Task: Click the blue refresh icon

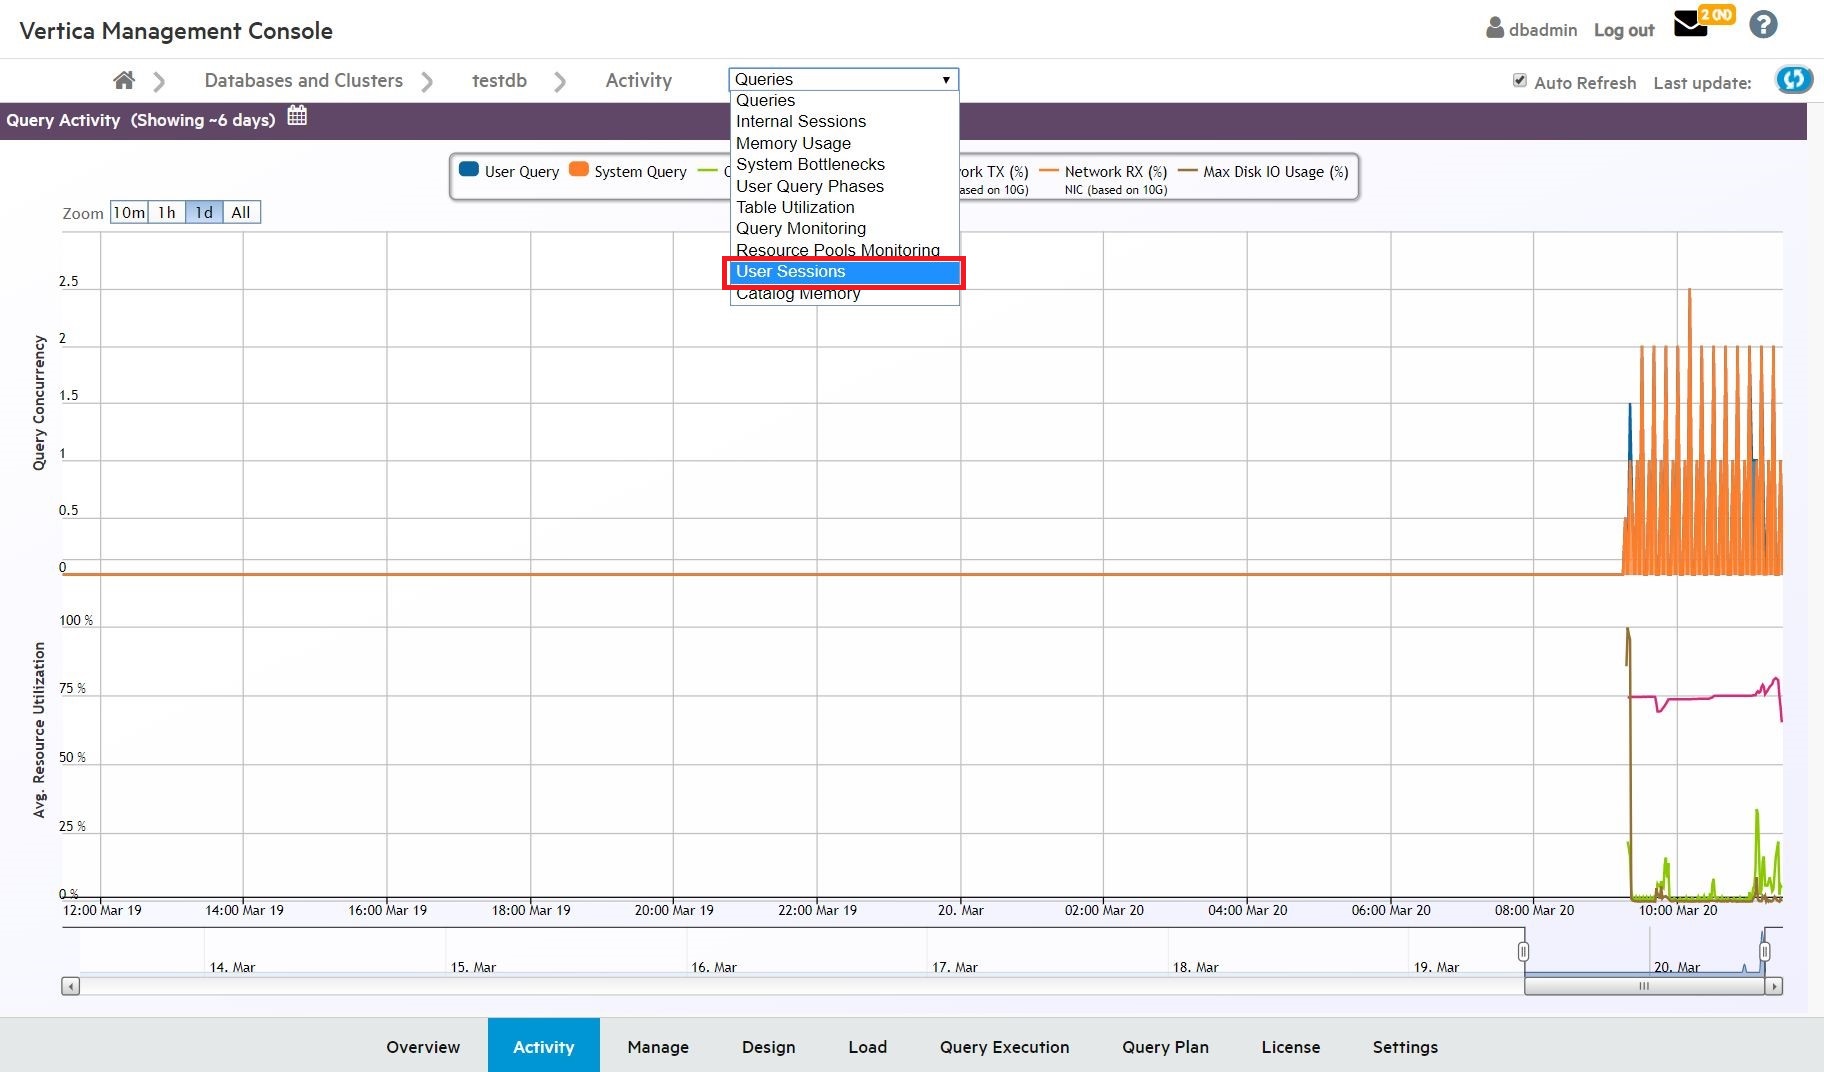Action: [x=1793, y=80]
